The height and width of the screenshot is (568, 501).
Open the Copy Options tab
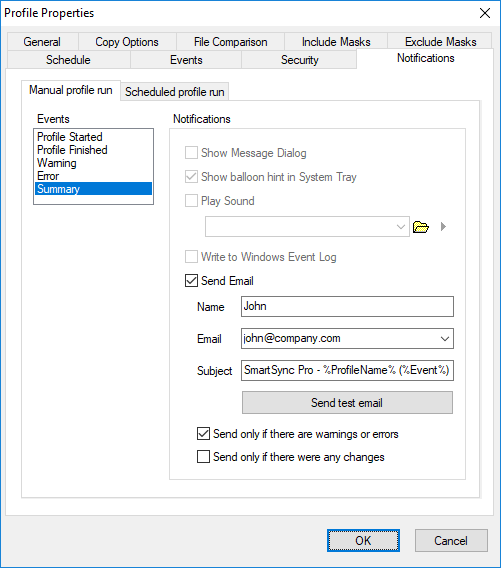pyautogui.click(x=127, y=42)
